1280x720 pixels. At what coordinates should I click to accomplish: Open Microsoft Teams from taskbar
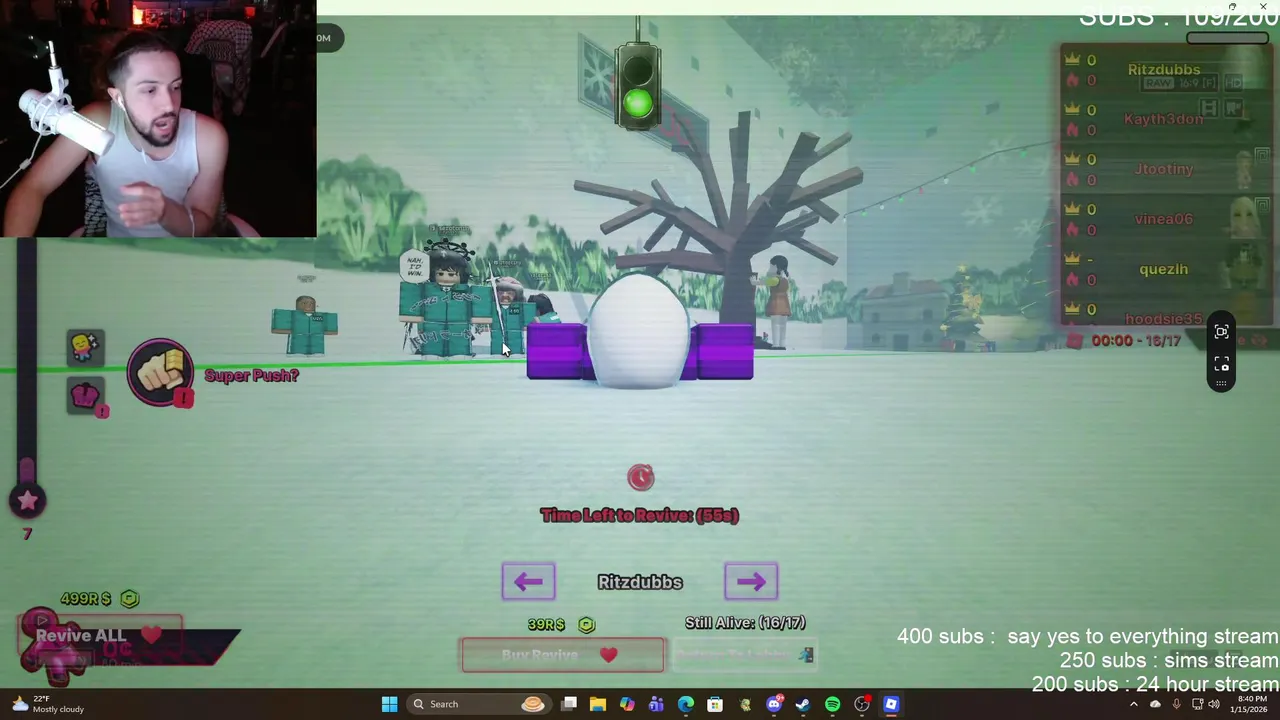pyautogui.click(x=656, y=704)
